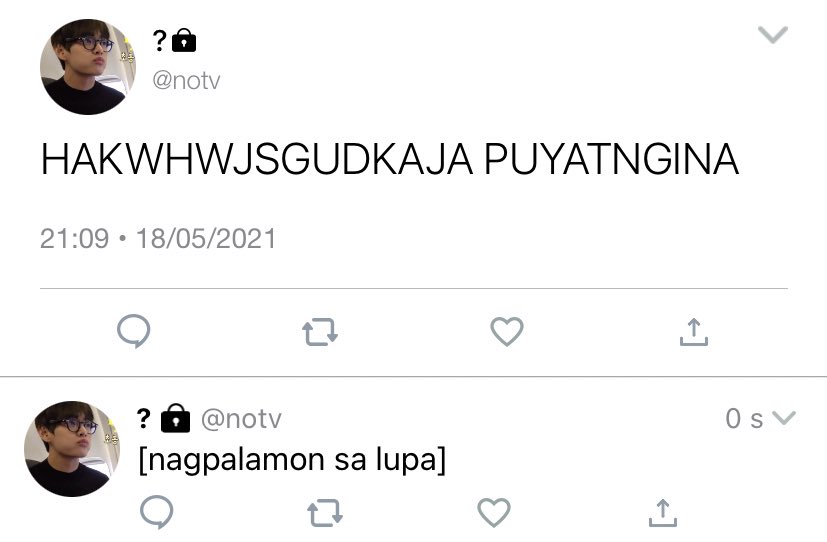Retweet the nagpalamon sa lupa reply
Viewport: 827px width, 542px height.
point(325,513)
